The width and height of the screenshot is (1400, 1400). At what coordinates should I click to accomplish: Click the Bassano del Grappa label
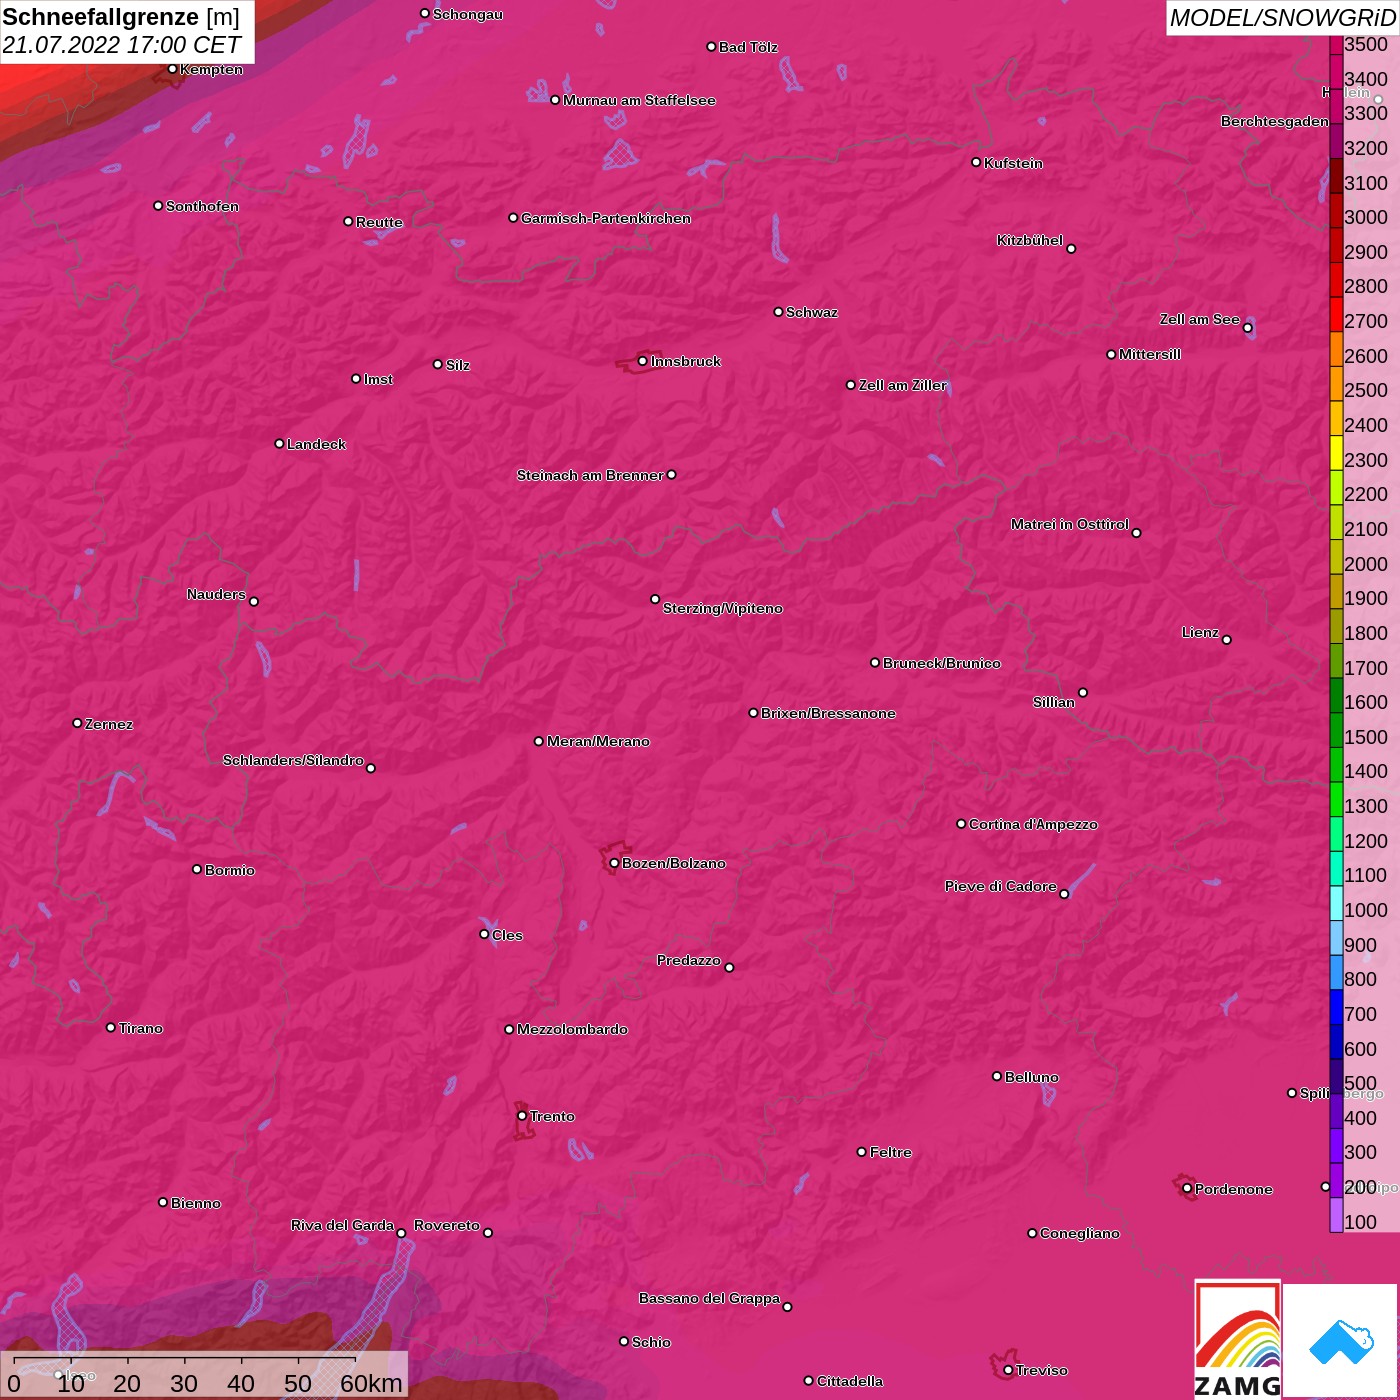(x=710, y=1298)
